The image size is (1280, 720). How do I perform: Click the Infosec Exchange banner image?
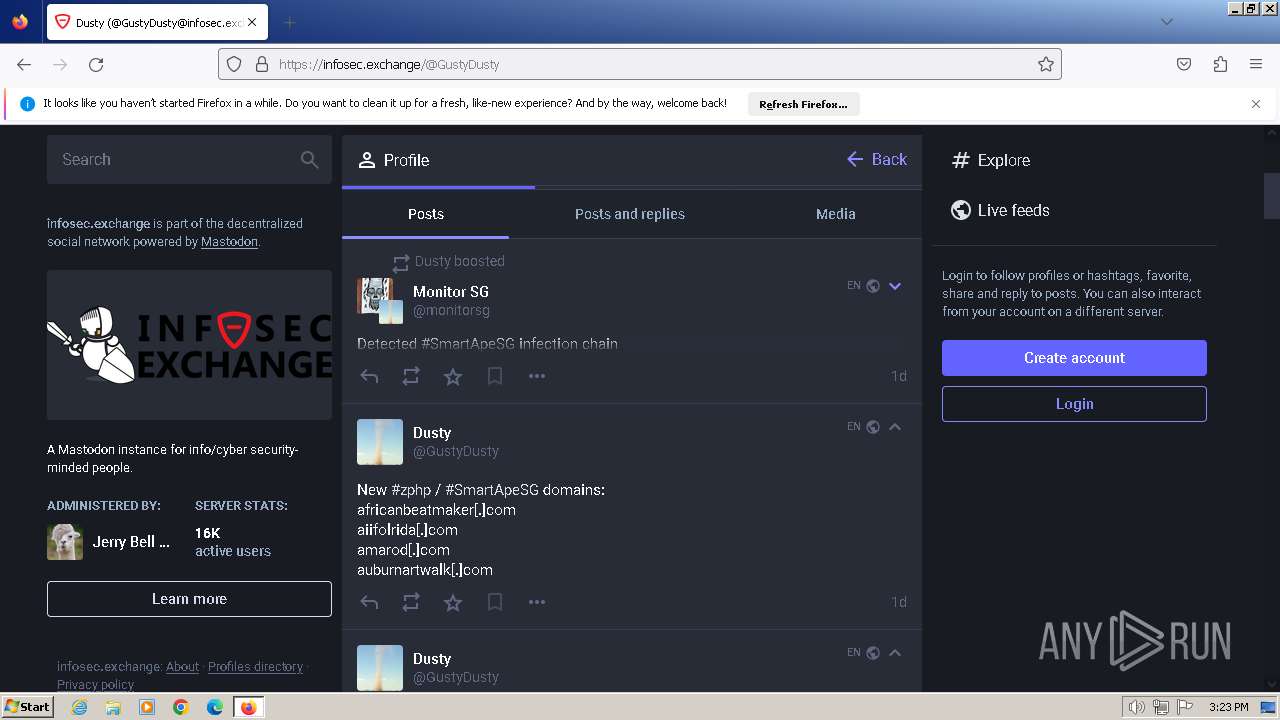click(x=189, y=345)
